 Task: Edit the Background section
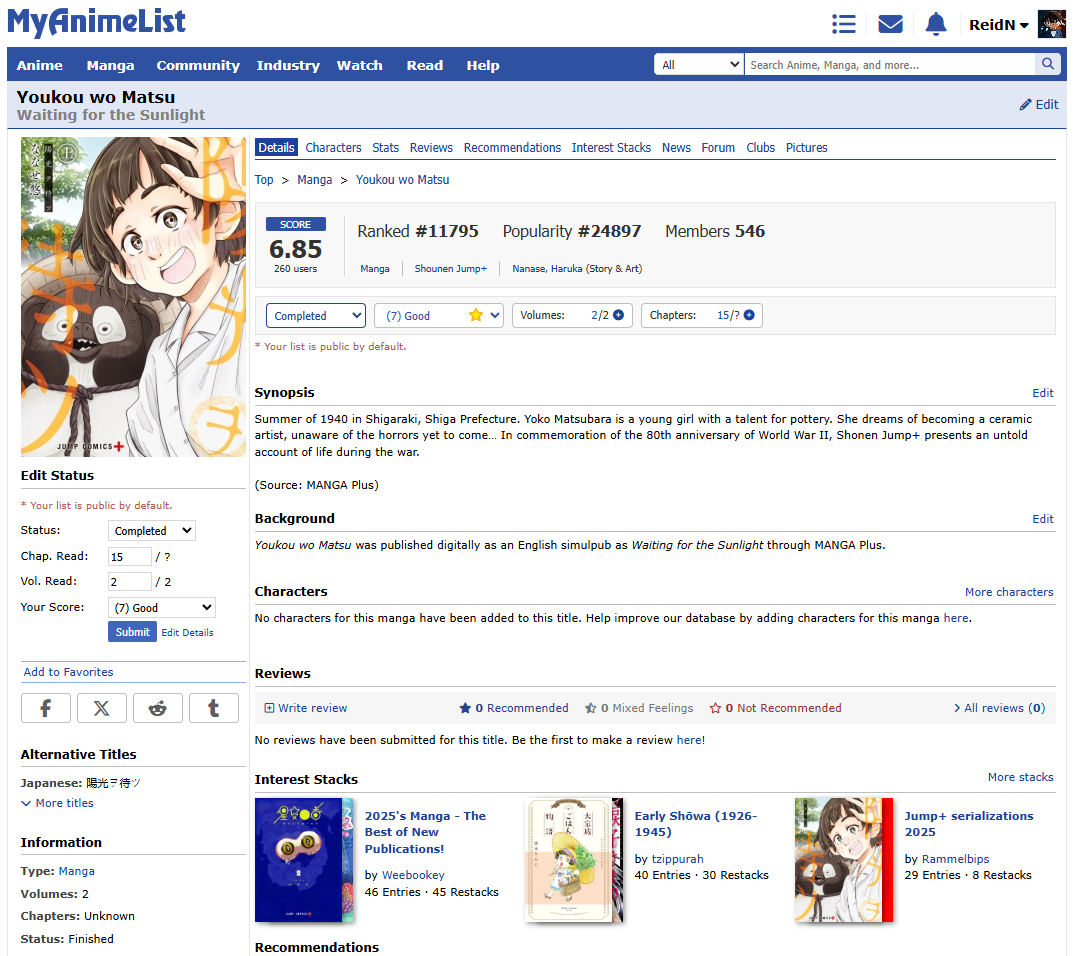coord(1042,519)
